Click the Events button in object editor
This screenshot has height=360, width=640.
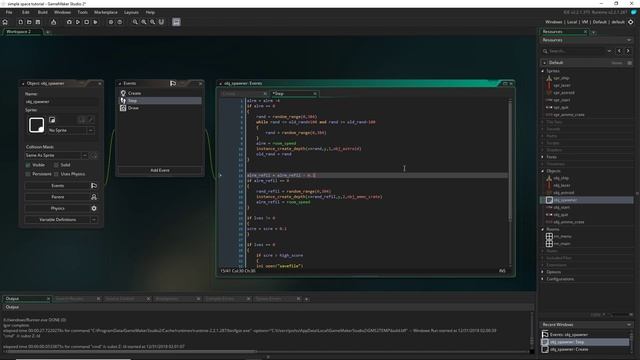pos(58,186)
